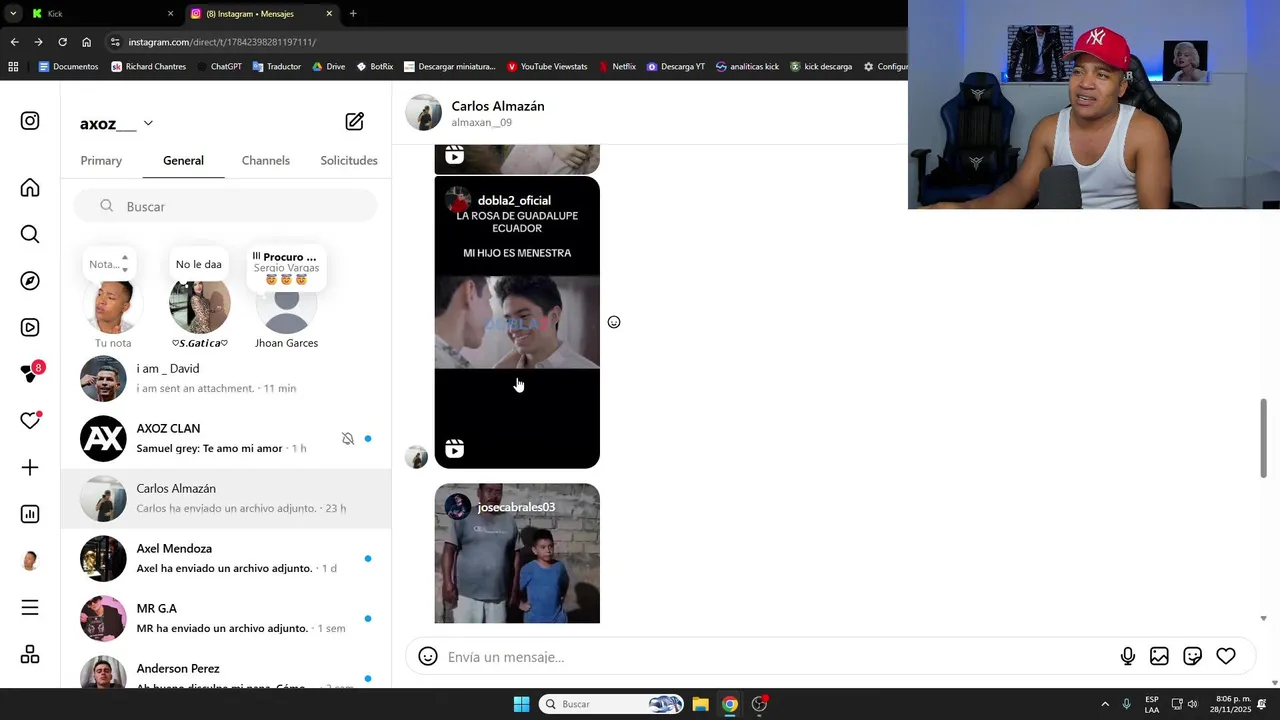Open the Axel Mendoza conversation

pyautogui.click(x=226, y=558)
